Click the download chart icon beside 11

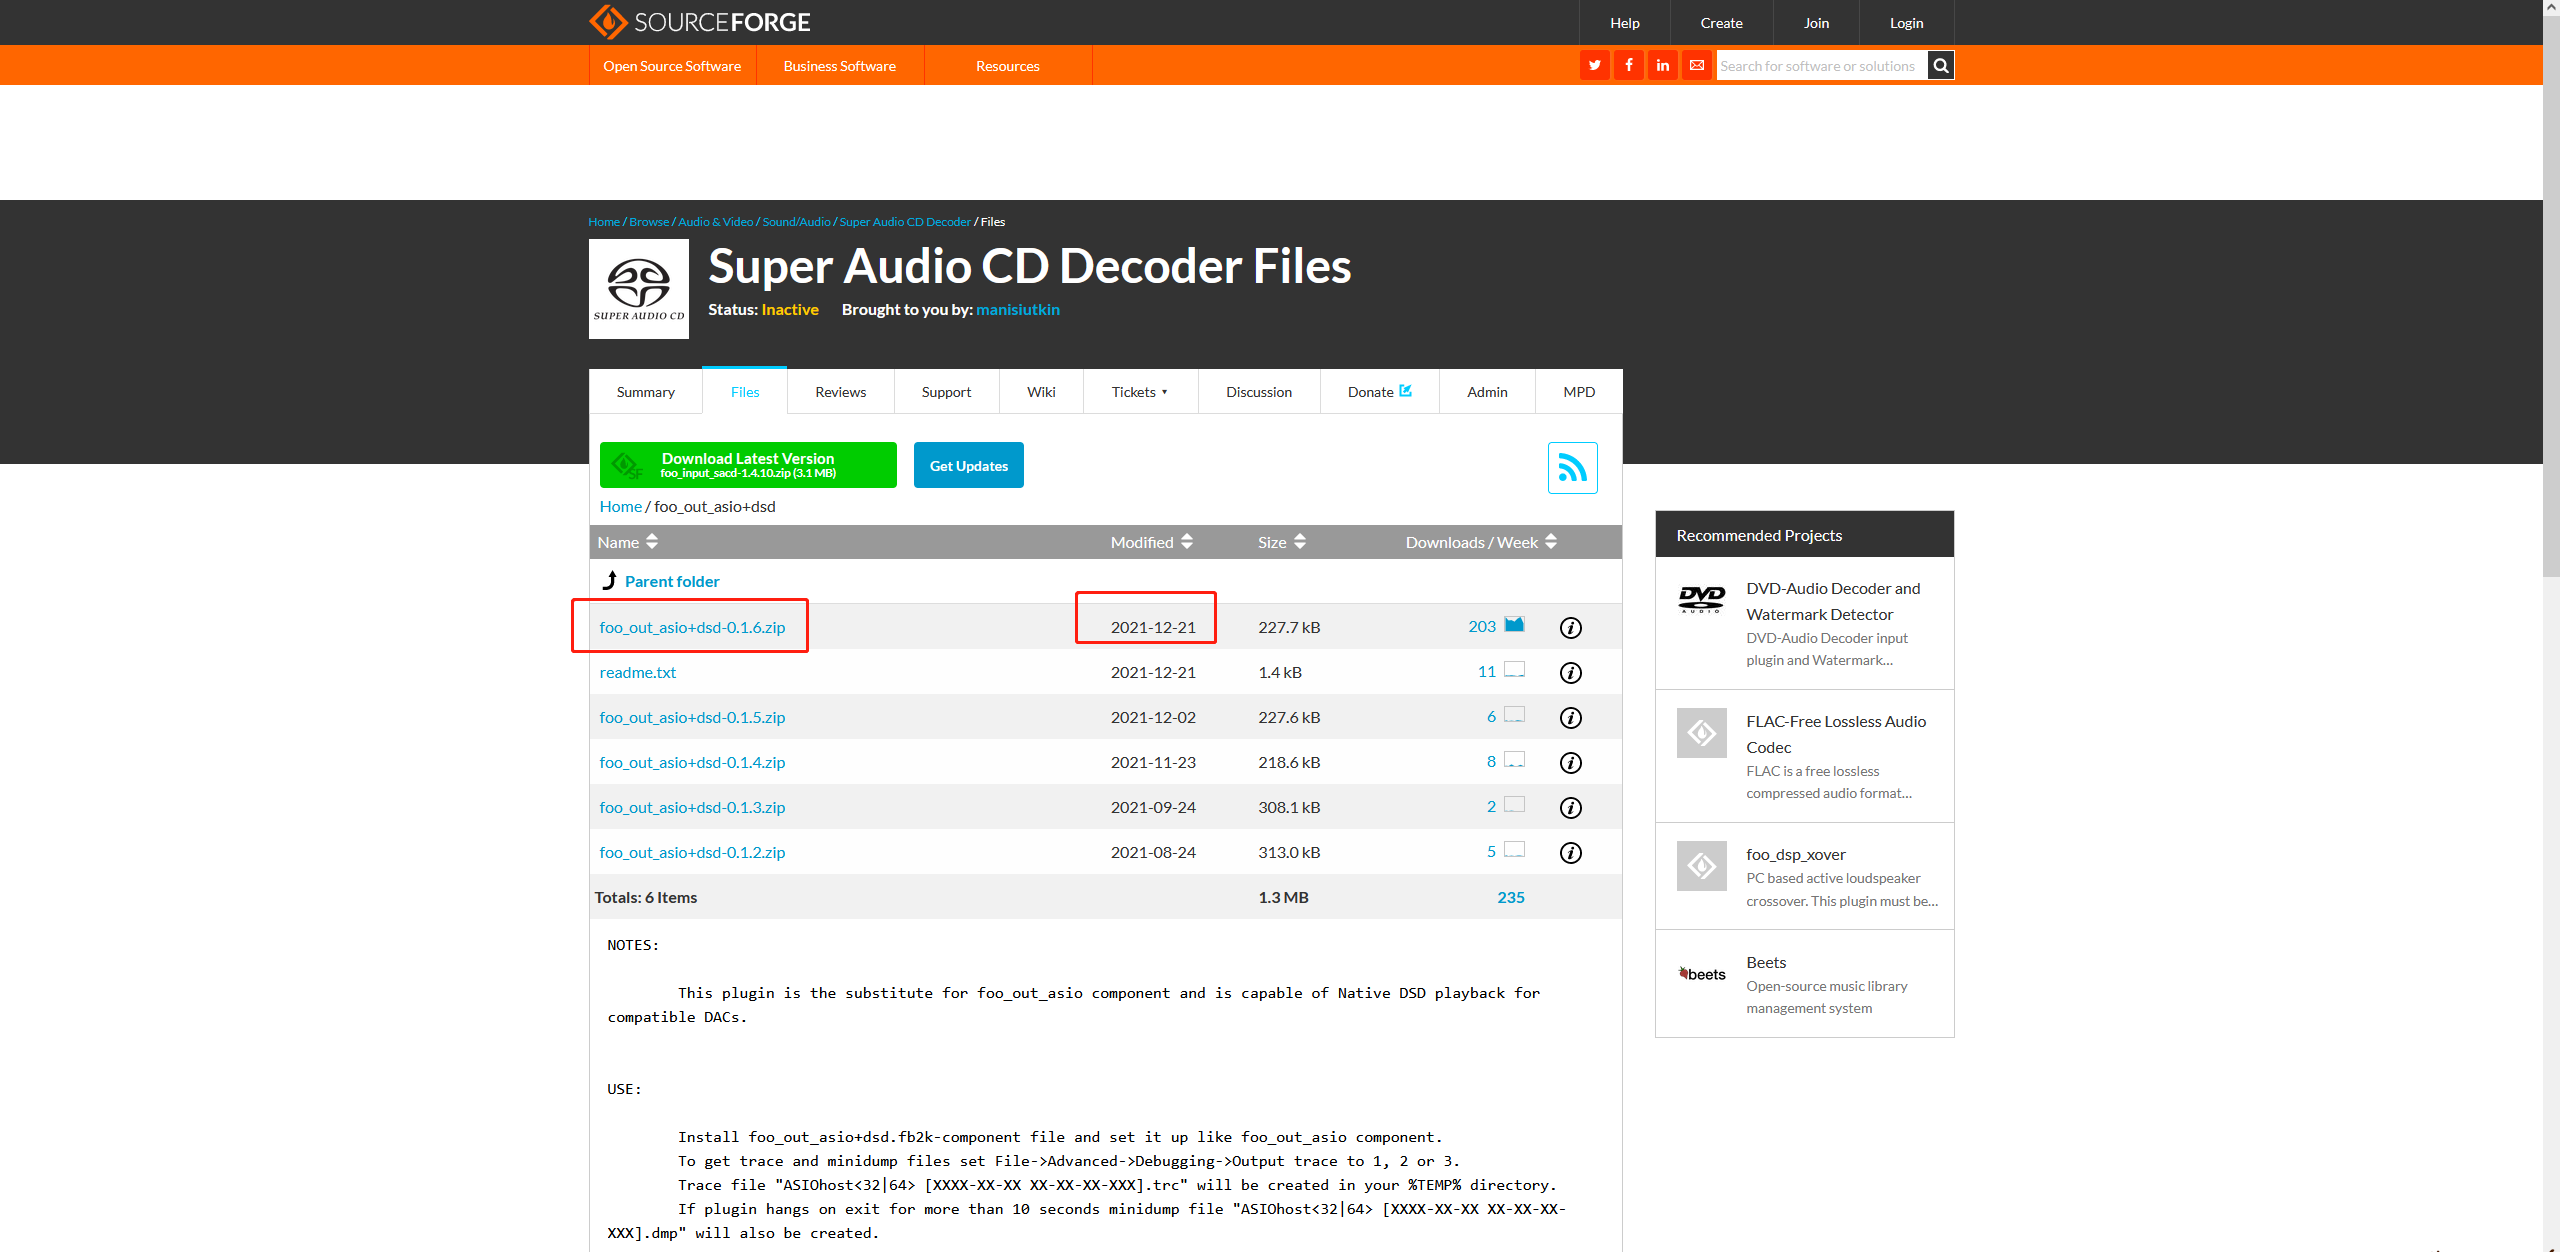(1515, 670)
